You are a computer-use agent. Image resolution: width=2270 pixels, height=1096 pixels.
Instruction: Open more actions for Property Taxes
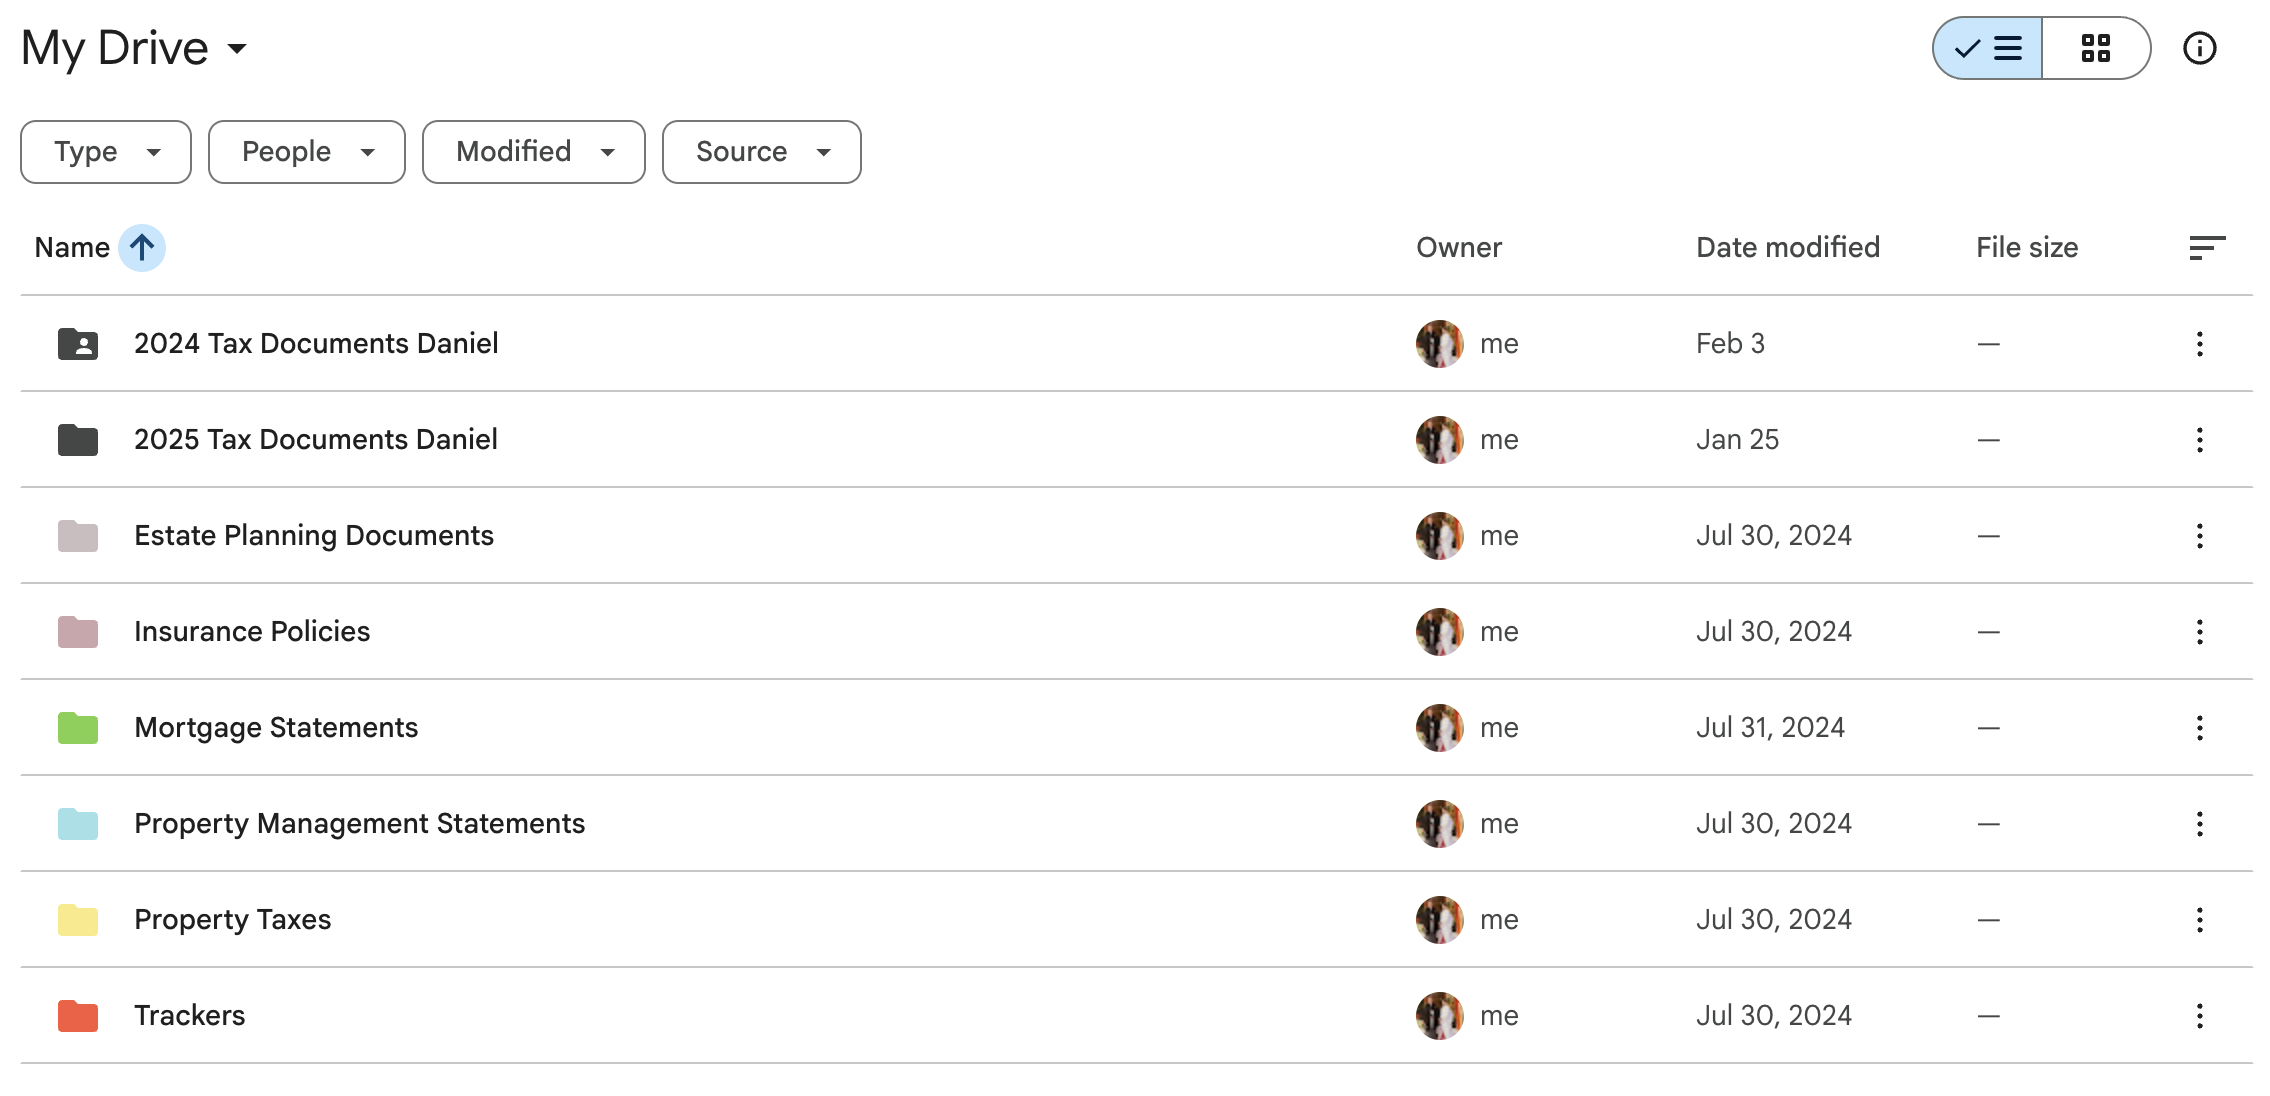pos(2199,920)
